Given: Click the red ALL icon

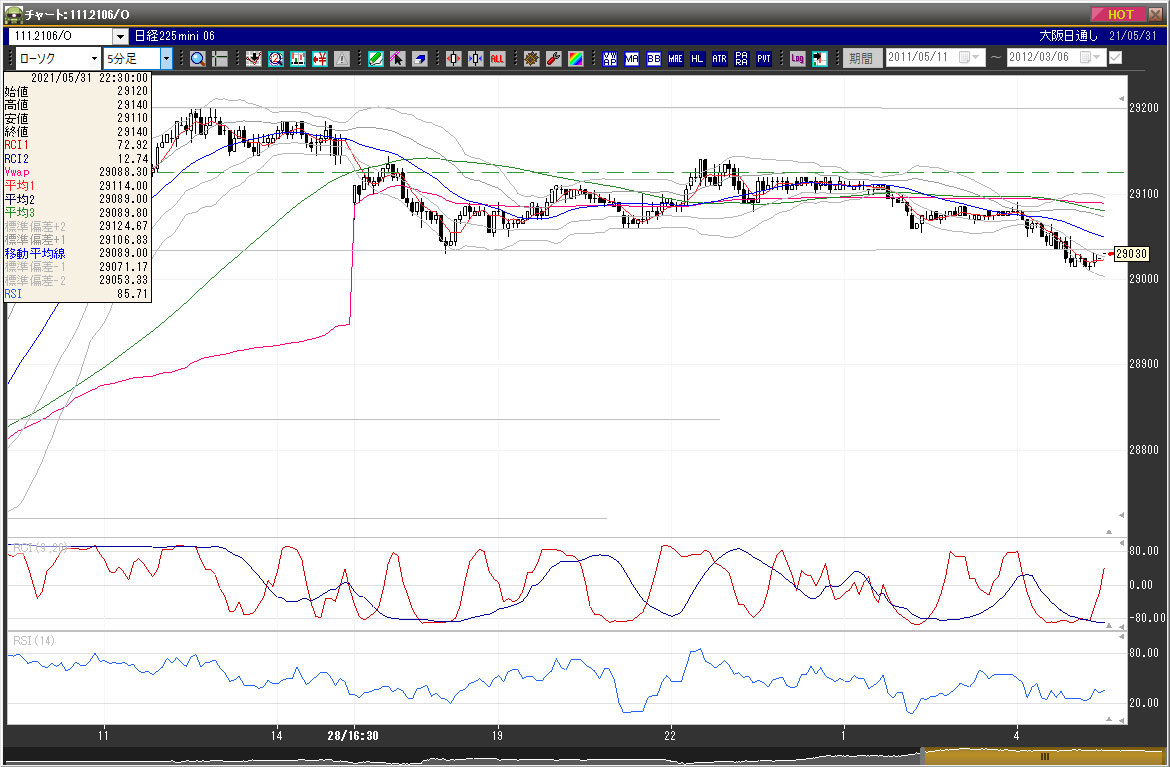Looking at the screenshot, I should pos(497,58).
